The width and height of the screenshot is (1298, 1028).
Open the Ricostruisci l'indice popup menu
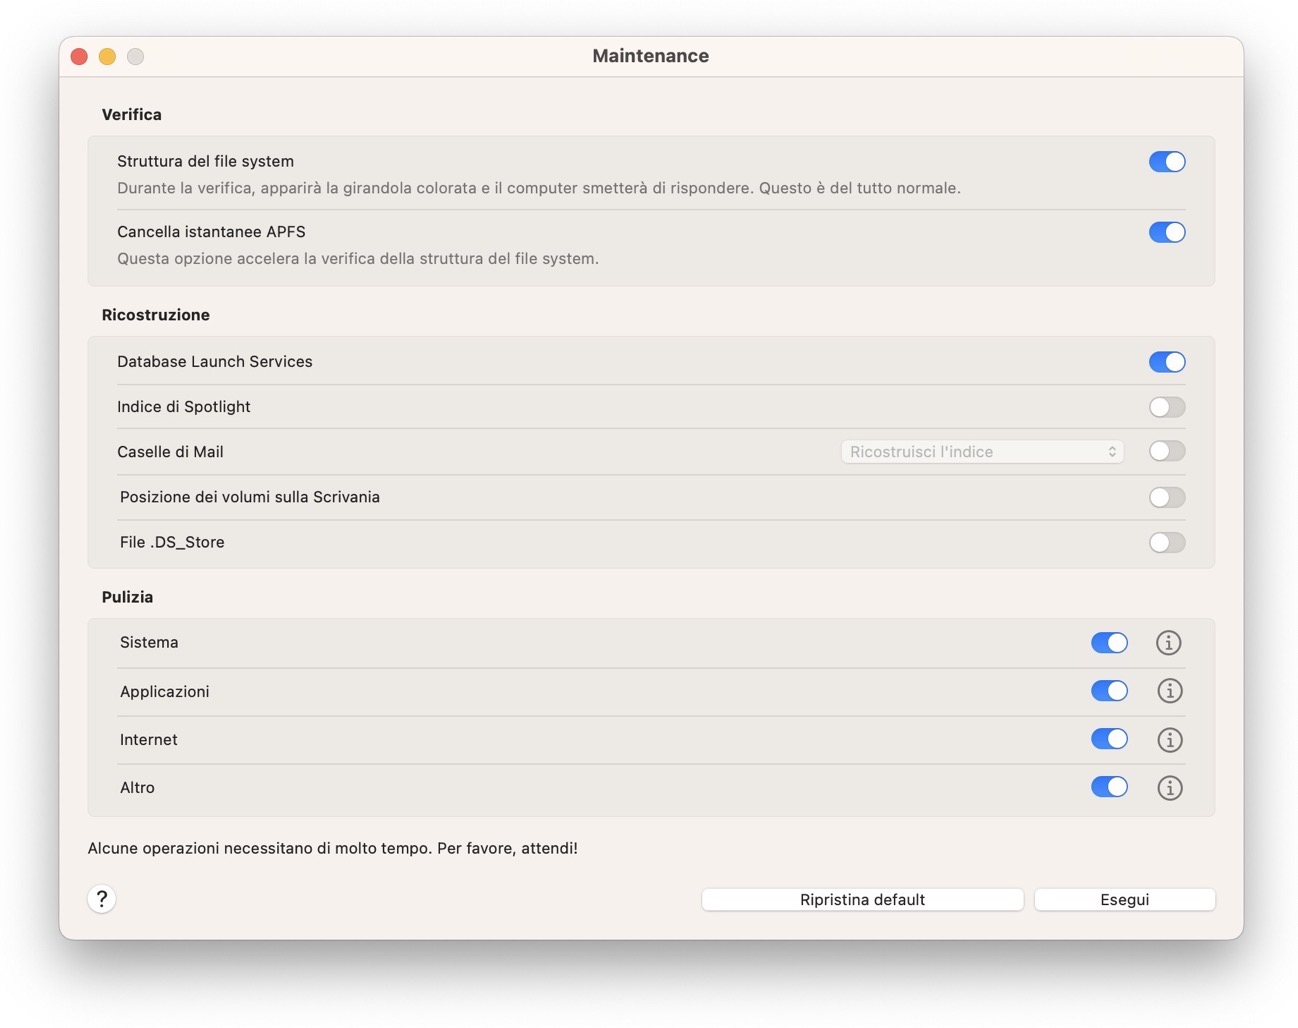pyautogui.click(x=981, y=451)
